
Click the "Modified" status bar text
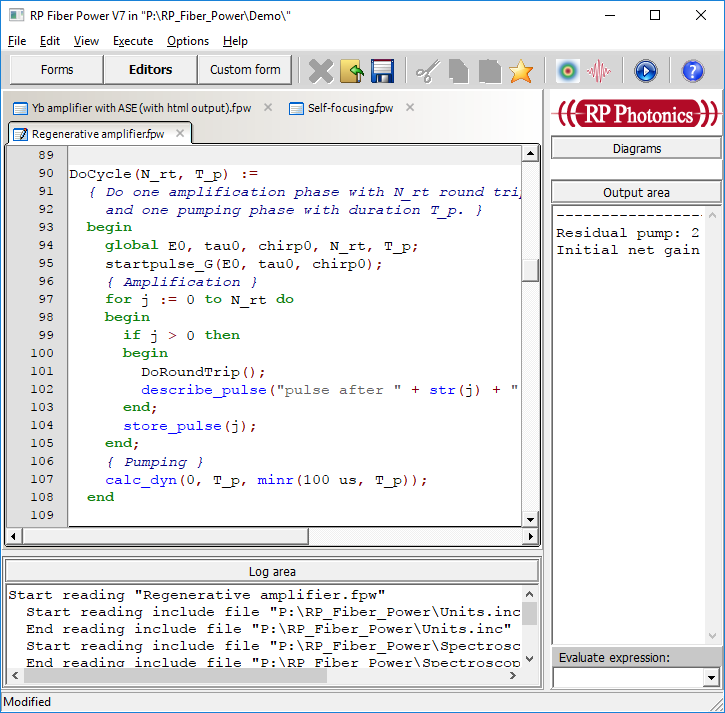click(x=27, y=702)
